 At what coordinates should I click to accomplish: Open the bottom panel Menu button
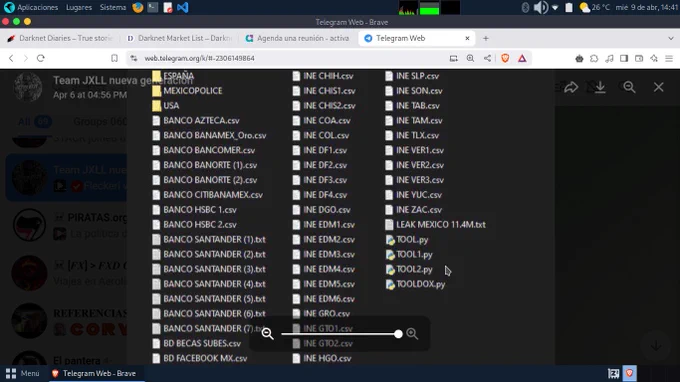tap(23, 373)
